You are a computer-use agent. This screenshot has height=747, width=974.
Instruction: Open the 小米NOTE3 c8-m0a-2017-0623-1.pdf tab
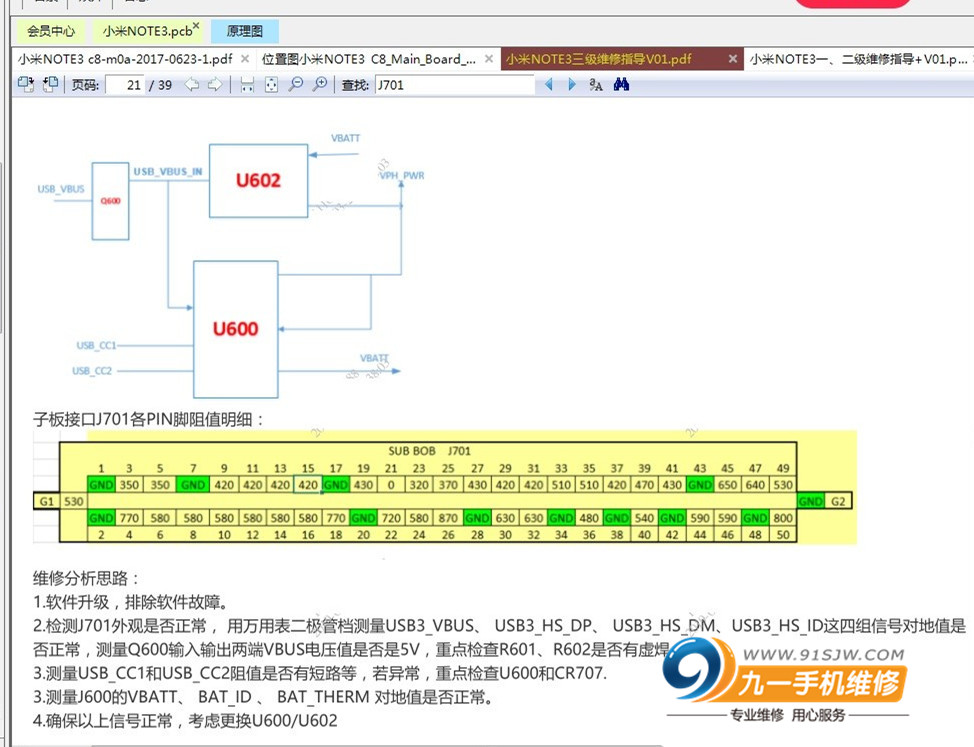(125, 59)
